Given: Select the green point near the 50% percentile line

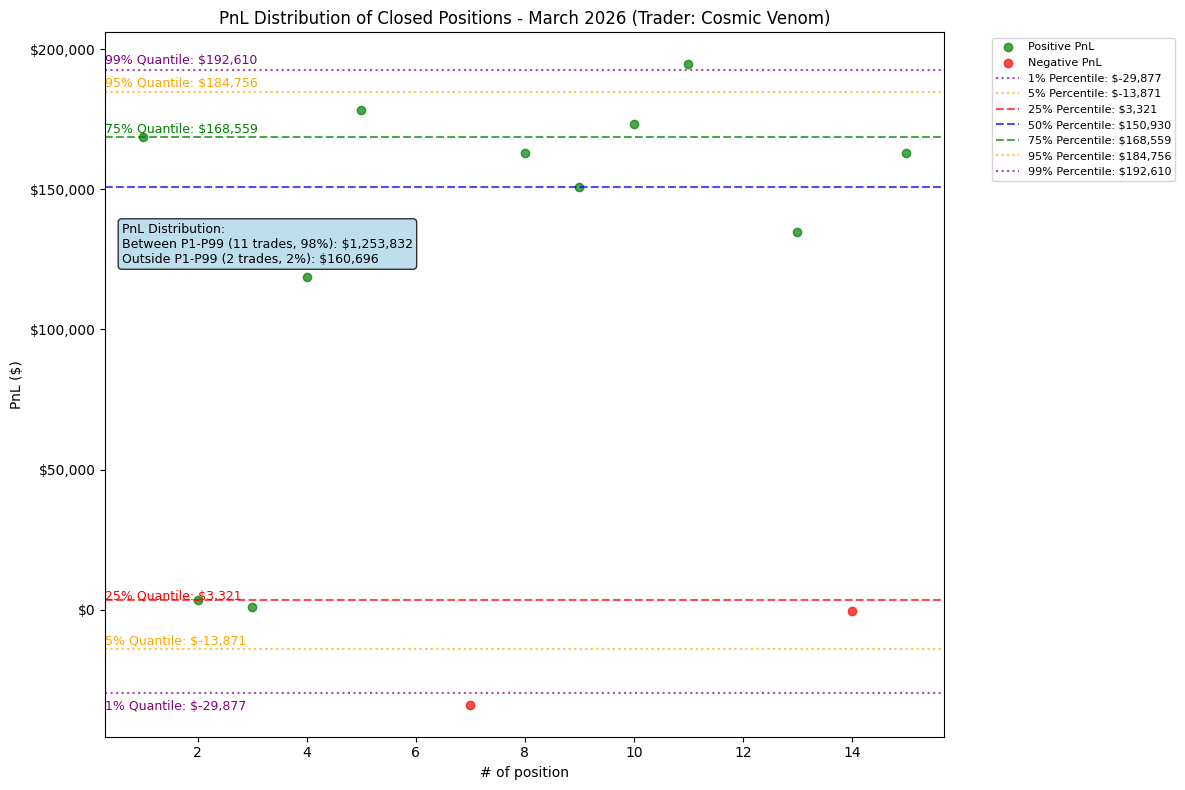Looking at the screenshot, I should click(579, 186).
